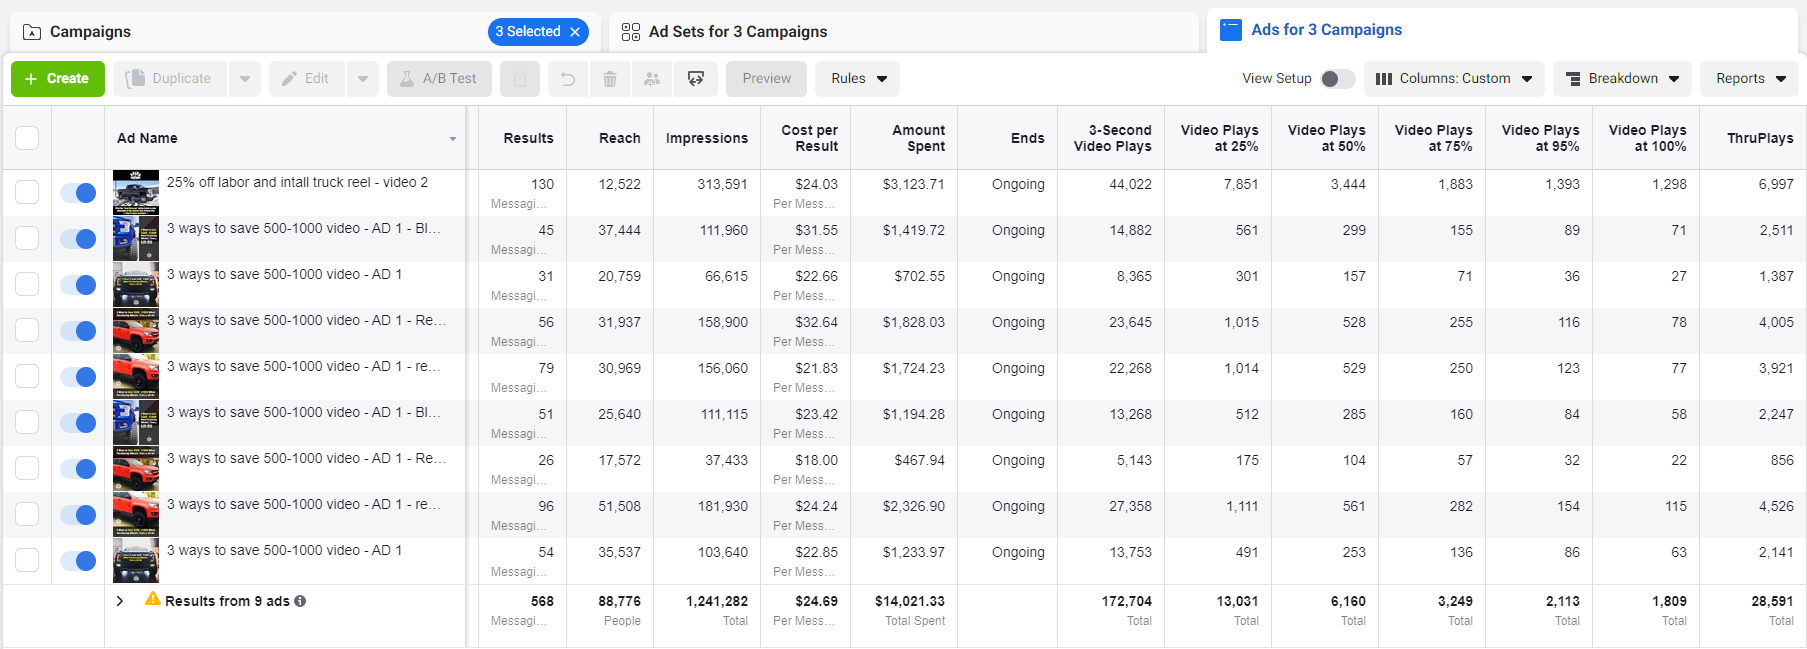Check the select-all checkbox in header row
Image resolution: width=1807 pixels, height=649 pixels.
27,138
